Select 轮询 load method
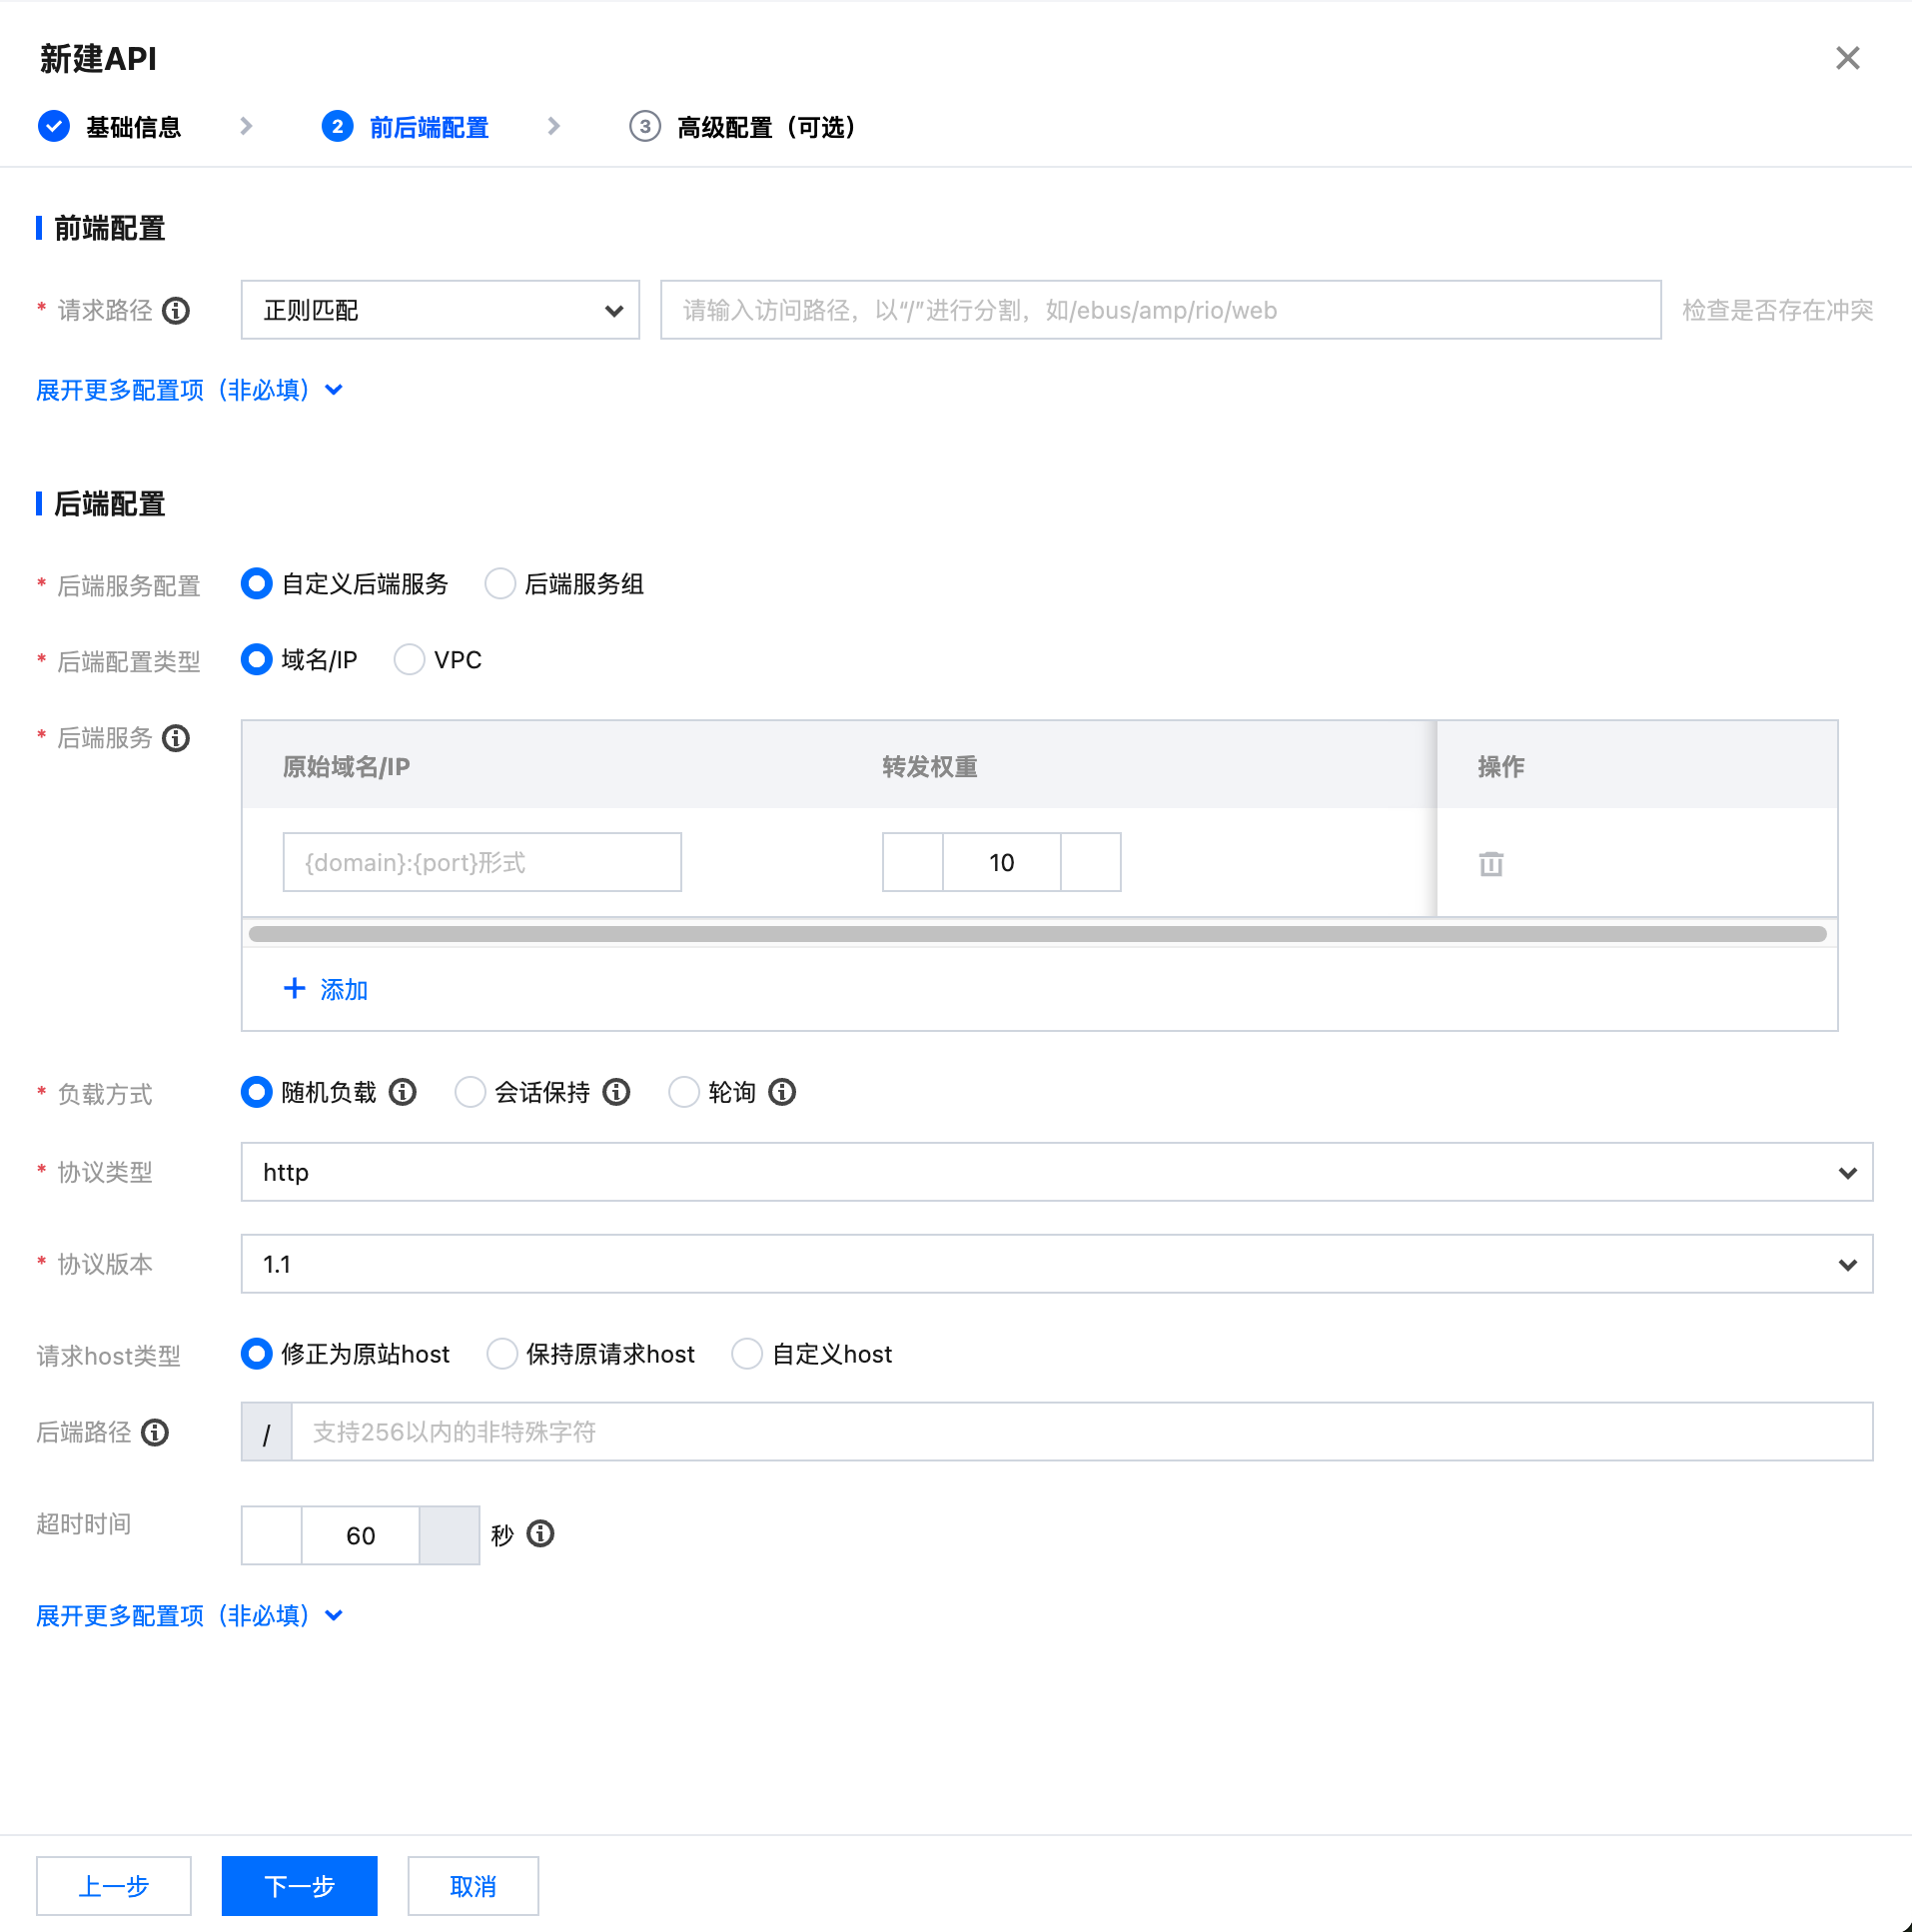 point(684,1092)
